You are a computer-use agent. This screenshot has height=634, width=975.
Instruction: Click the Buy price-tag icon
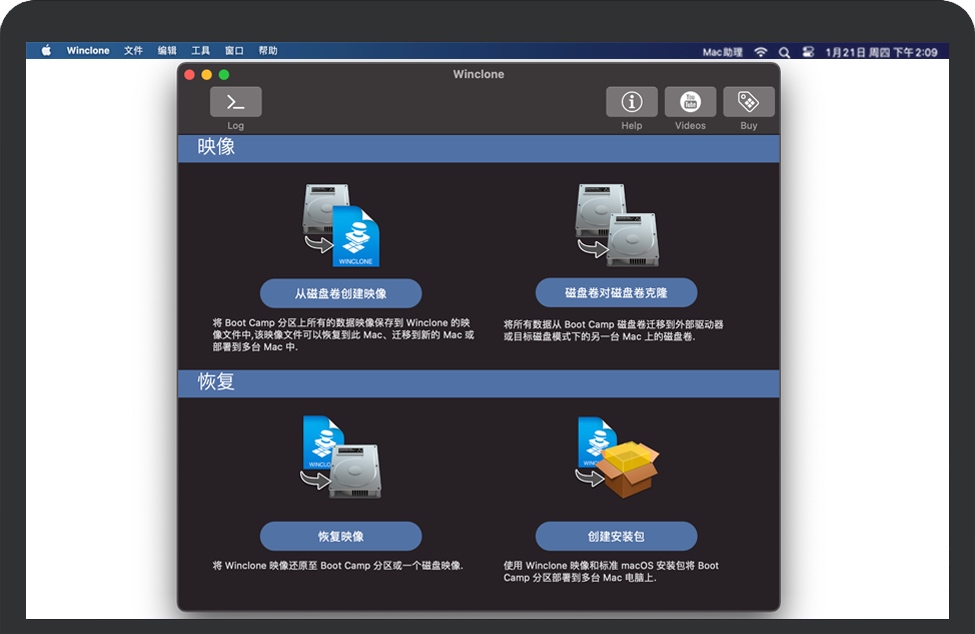tap(748, 101)
